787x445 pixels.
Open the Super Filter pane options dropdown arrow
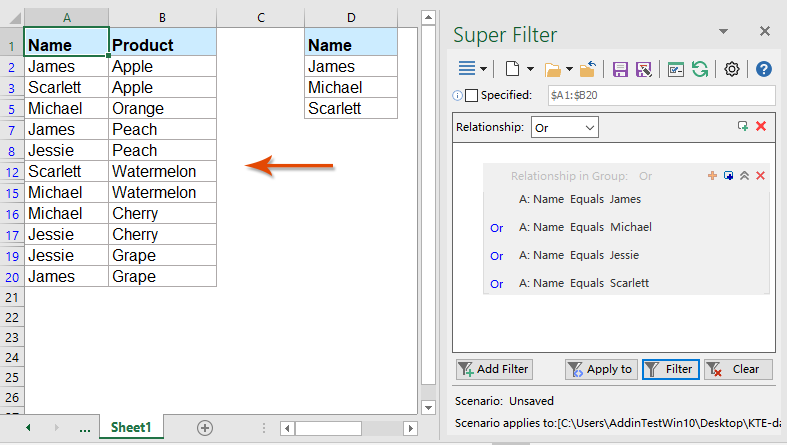[484, 69]
